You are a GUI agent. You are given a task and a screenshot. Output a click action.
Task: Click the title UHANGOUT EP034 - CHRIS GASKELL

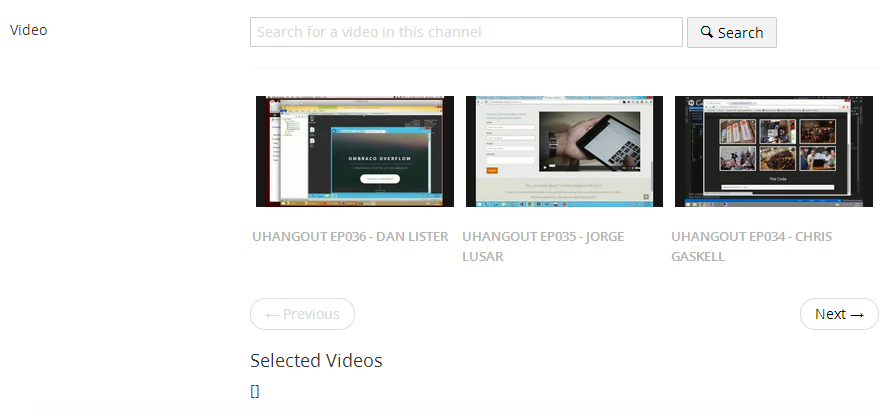751,246
